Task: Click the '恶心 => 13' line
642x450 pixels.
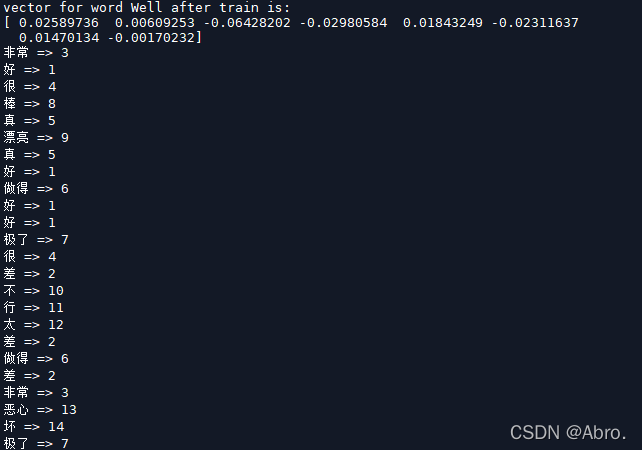Action: coord(40,409)
